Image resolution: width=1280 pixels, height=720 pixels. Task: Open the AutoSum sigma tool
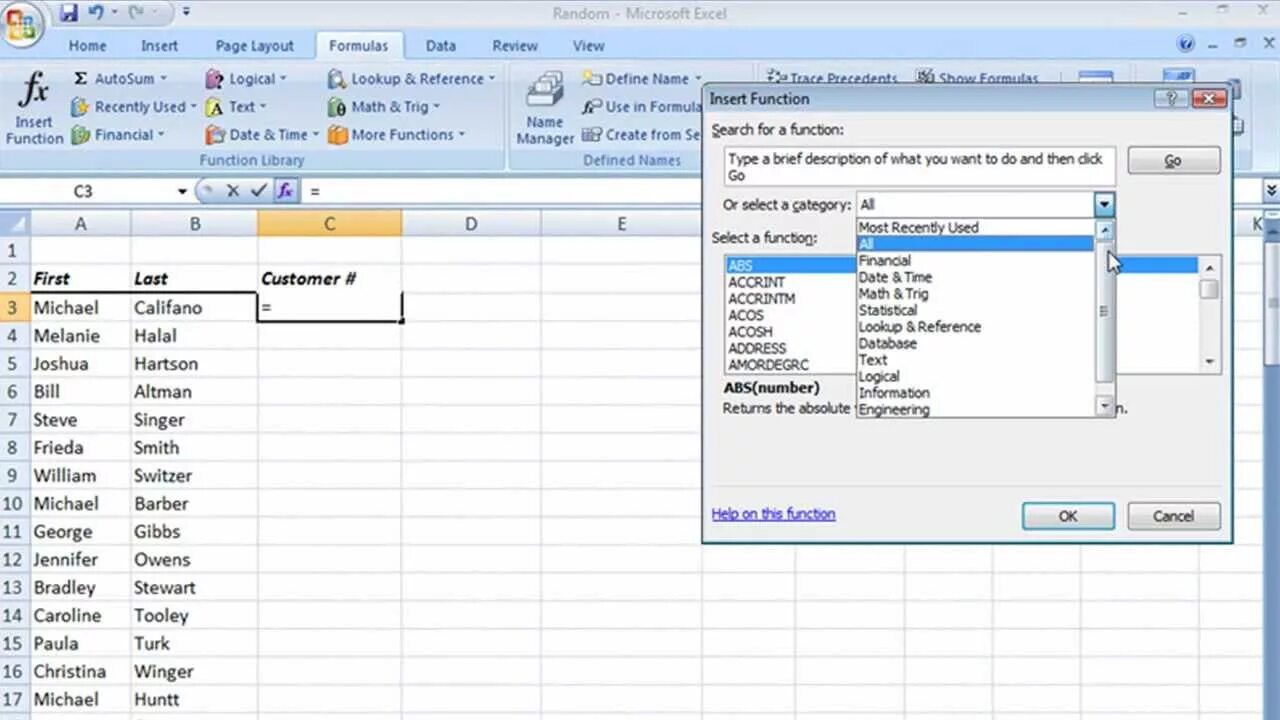(119, 78)
